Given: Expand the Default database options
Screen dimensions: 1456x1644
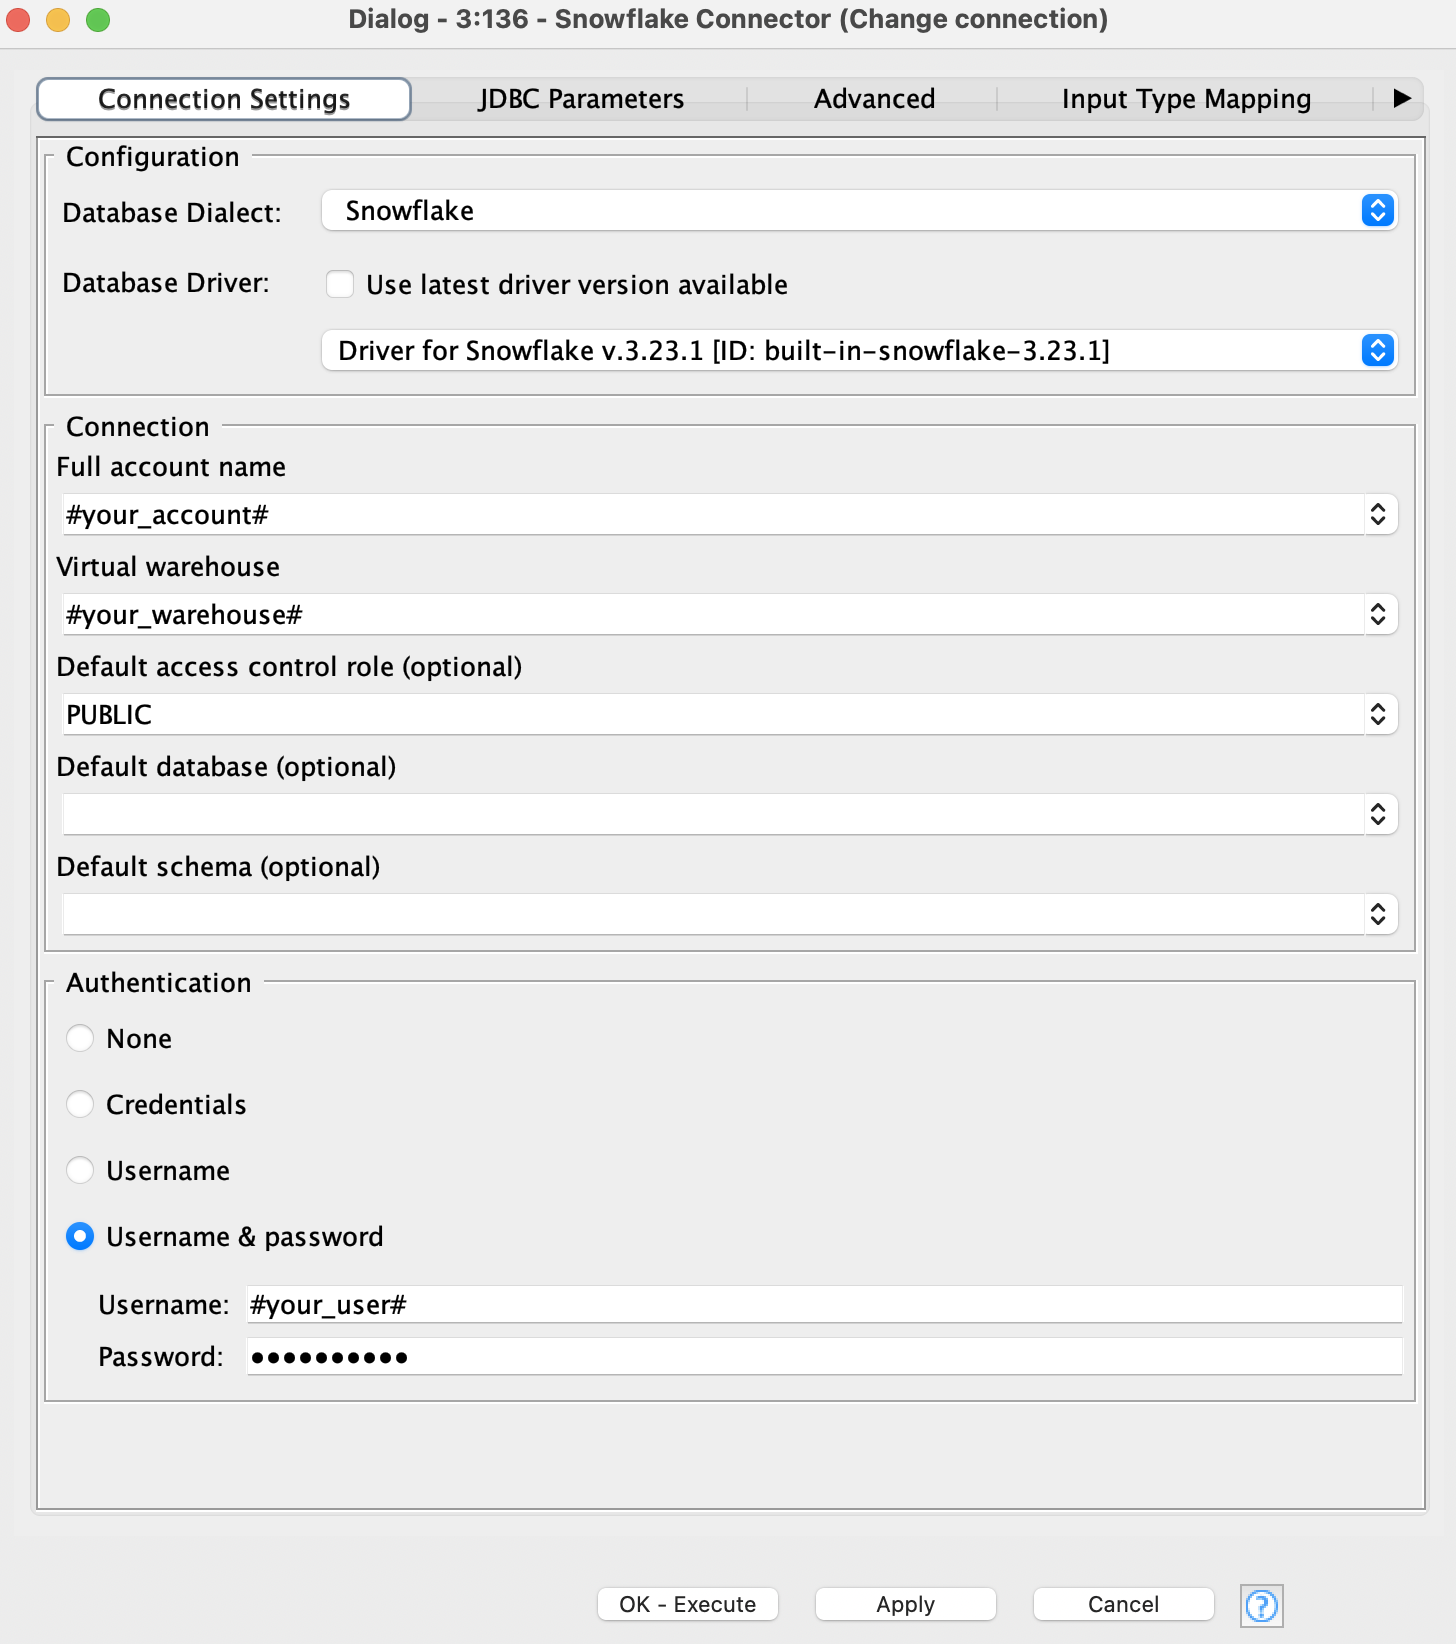Looking at the screenshot, I should click(x=1378, y=814).
